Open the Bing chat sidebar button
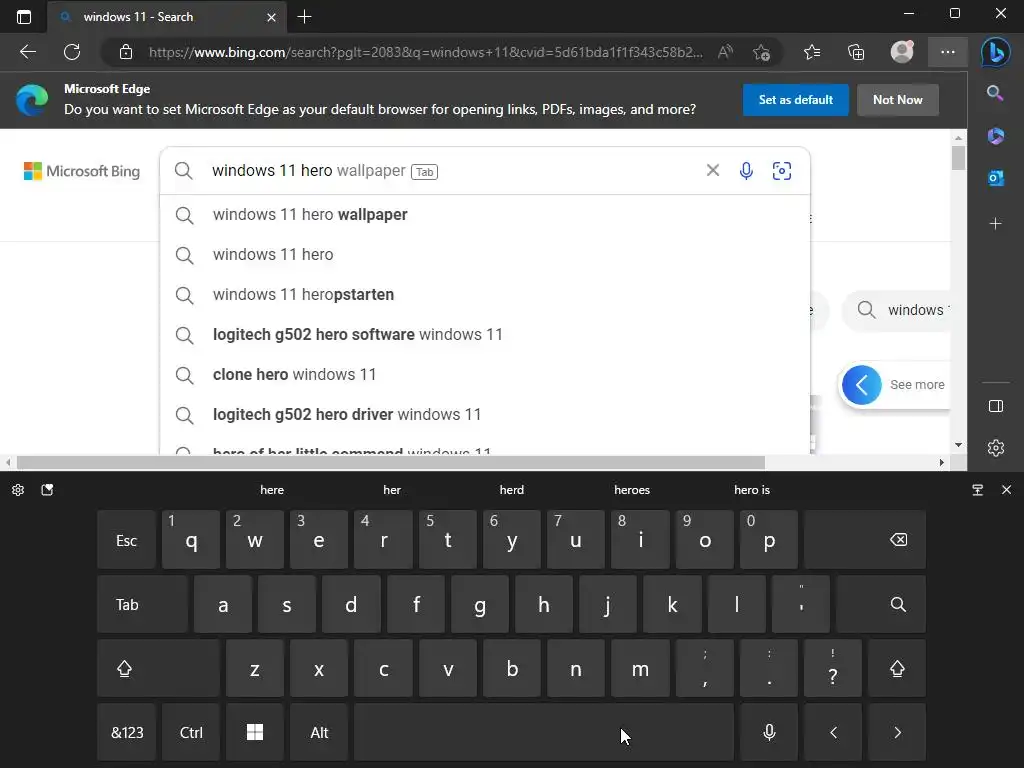 pos(995,52)
